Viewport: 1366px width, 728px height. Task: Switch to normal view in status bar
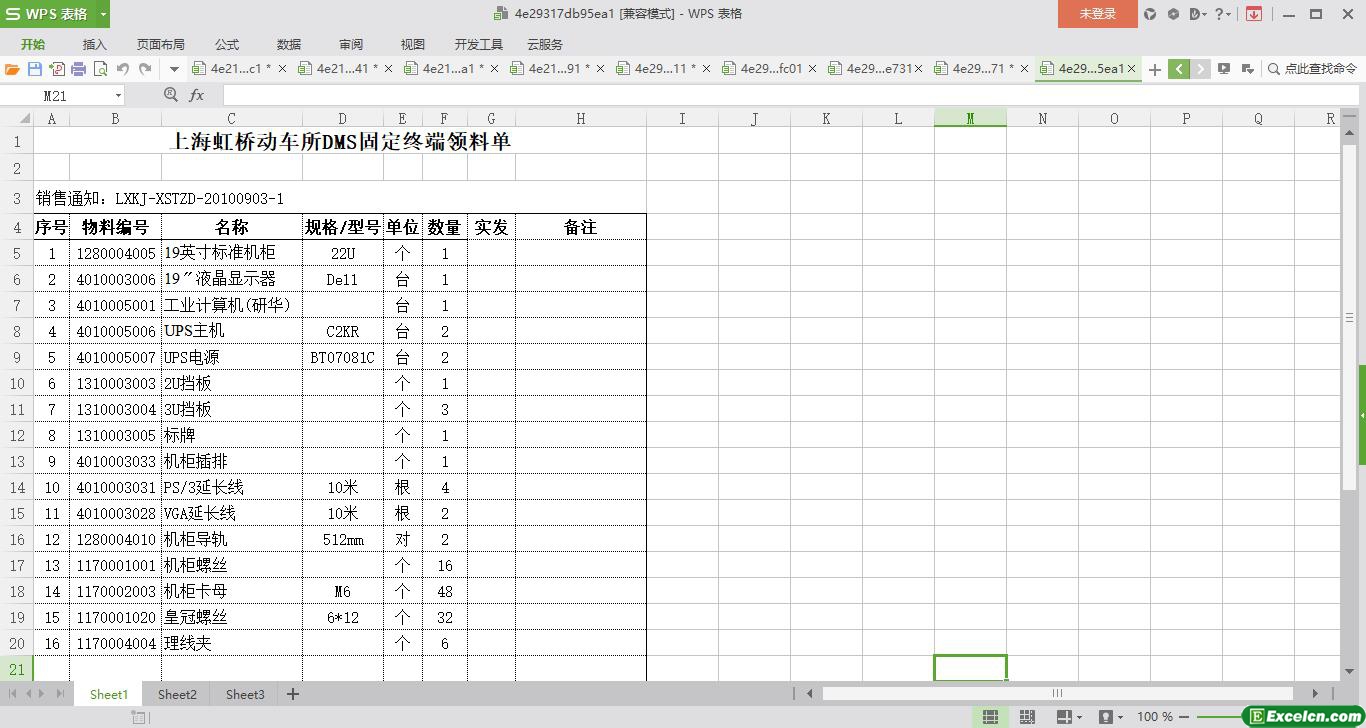990,717
